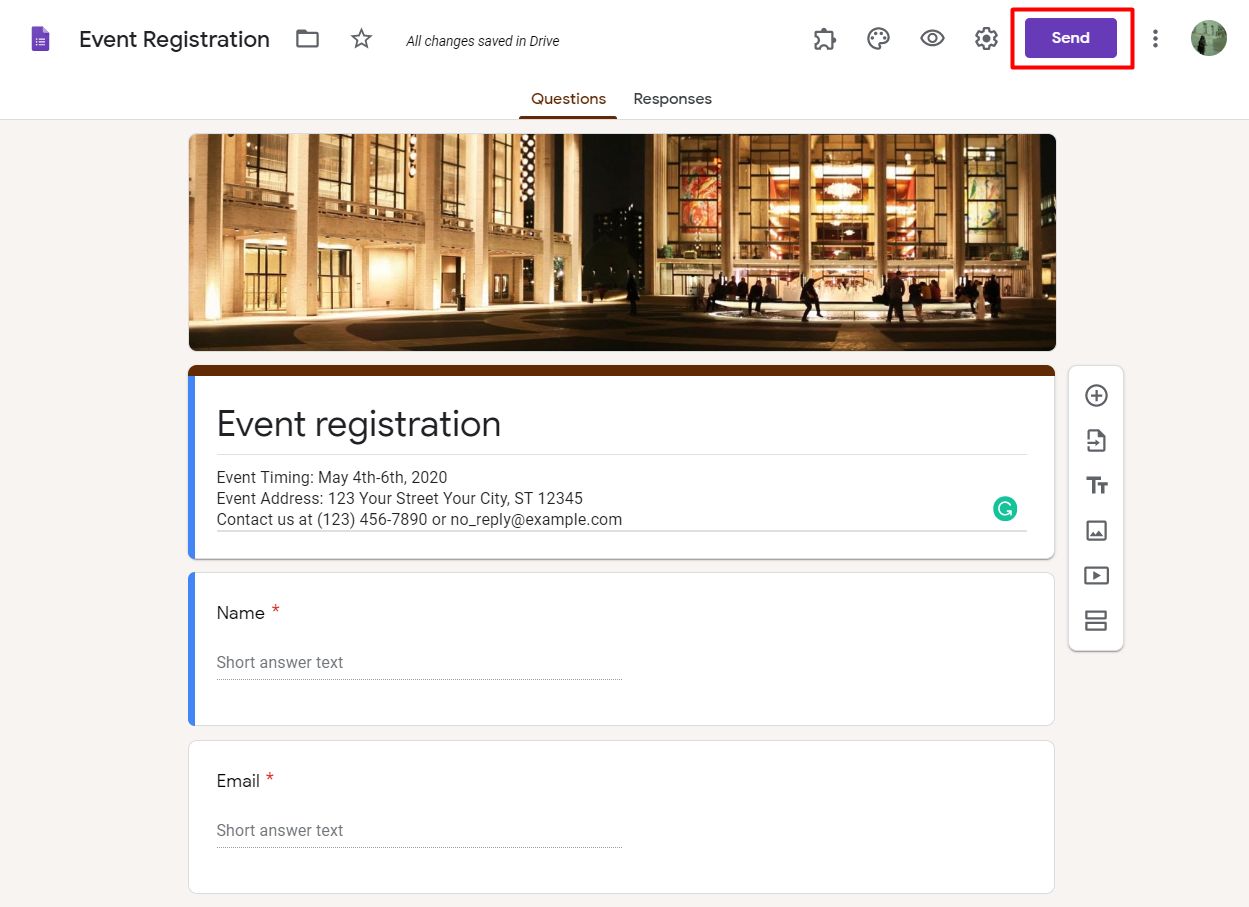Click the Send button
The width and height of the screenshot is (1249, 907).
[1070, 38]
